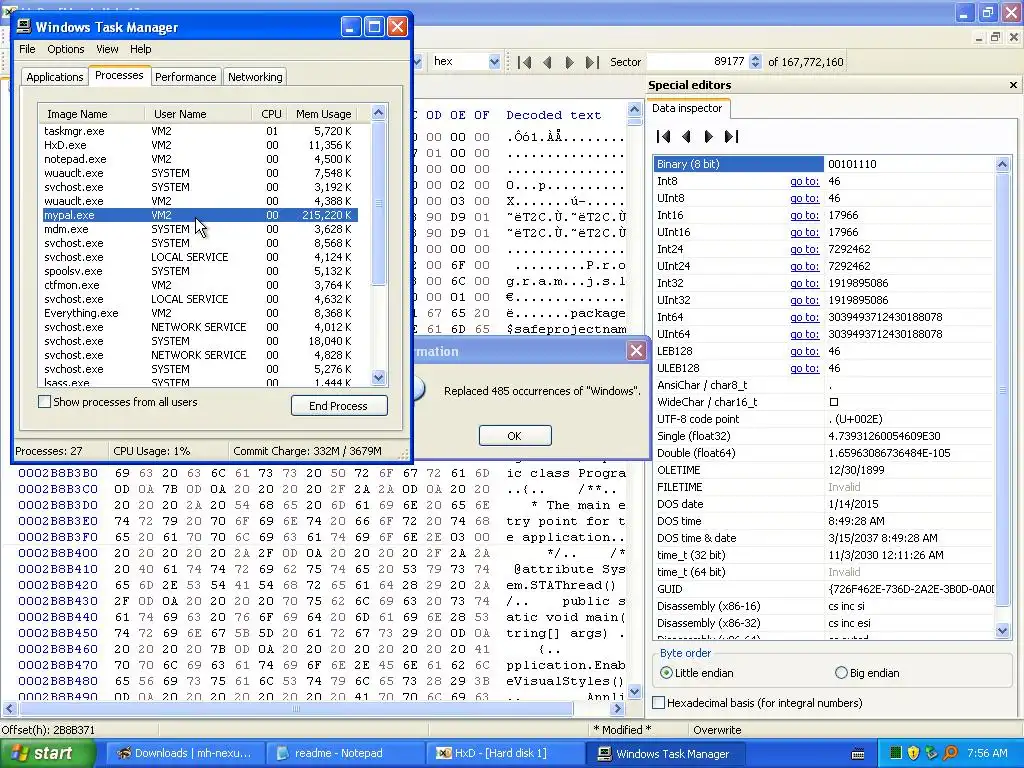Screen dimensions: 1024x768
Task: Close the replace information dialog
Action: [x=636, y=351]
